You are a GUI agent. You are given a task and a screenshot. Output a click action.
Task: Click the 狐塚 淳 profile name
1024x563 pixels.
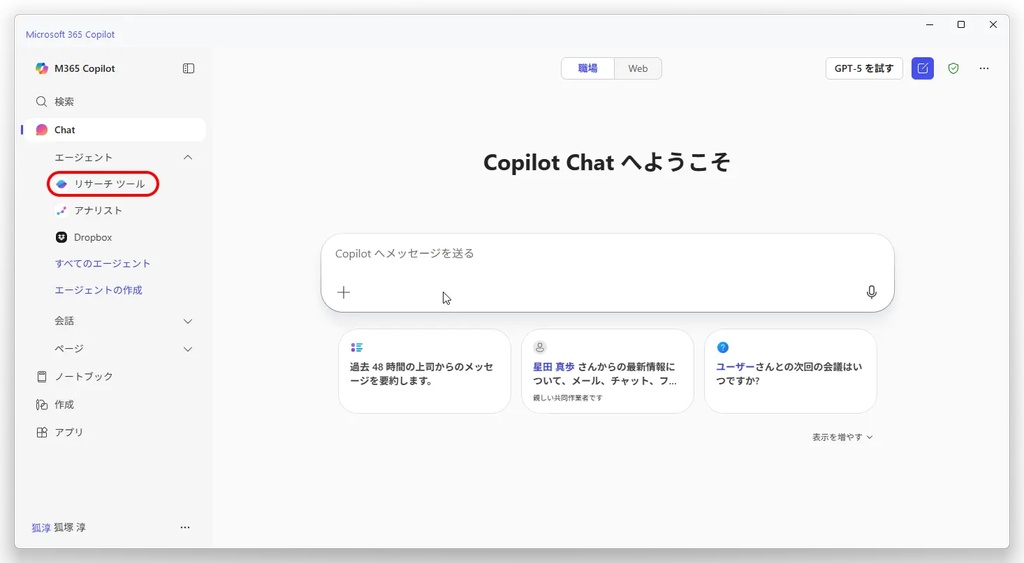click(x=69, y=527)
